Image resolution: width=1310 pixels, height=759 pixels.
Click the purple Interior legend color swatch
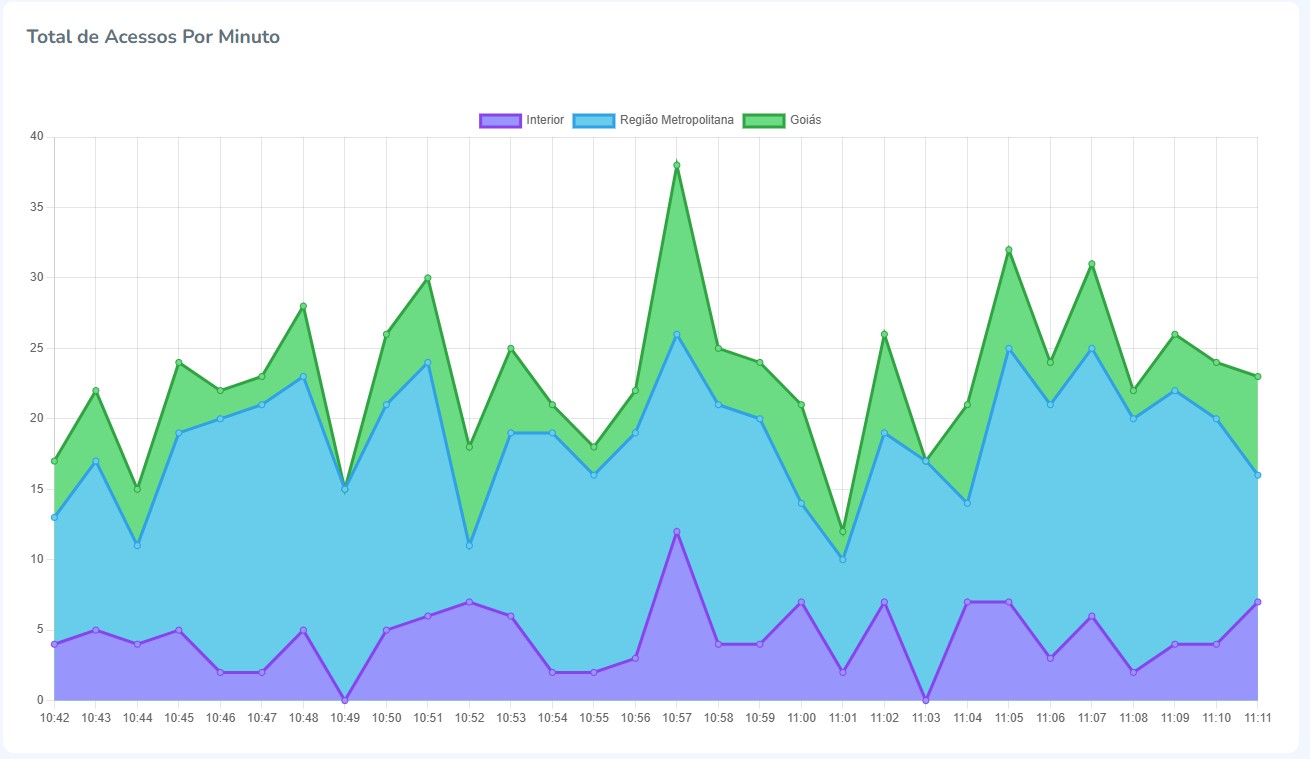coord(500,120)
